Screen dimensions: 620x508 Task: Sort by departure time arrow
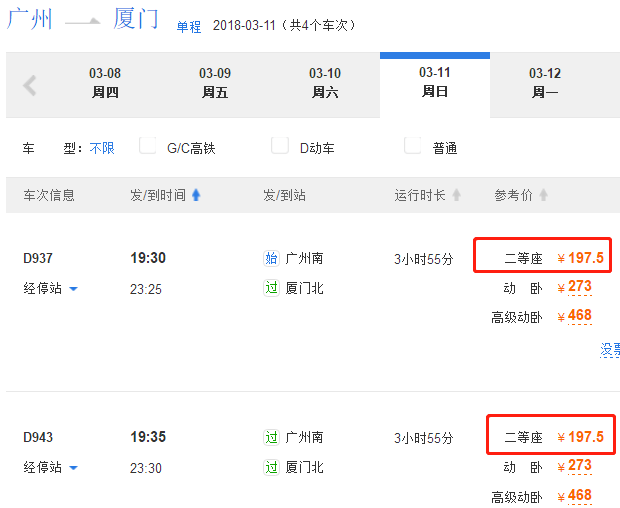pos(196,195)
